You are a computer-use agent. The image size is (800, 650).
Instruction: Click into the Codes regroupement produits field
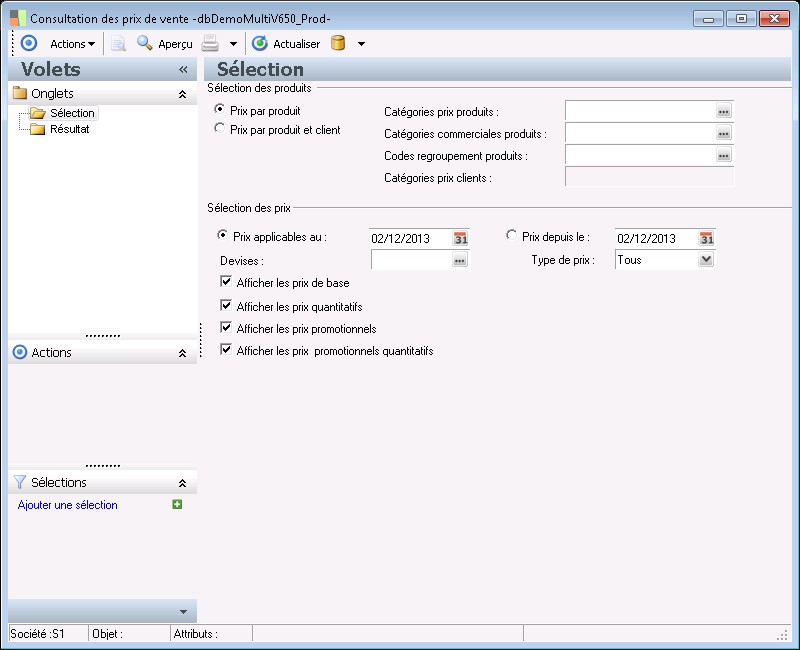(x=640, y=155)
